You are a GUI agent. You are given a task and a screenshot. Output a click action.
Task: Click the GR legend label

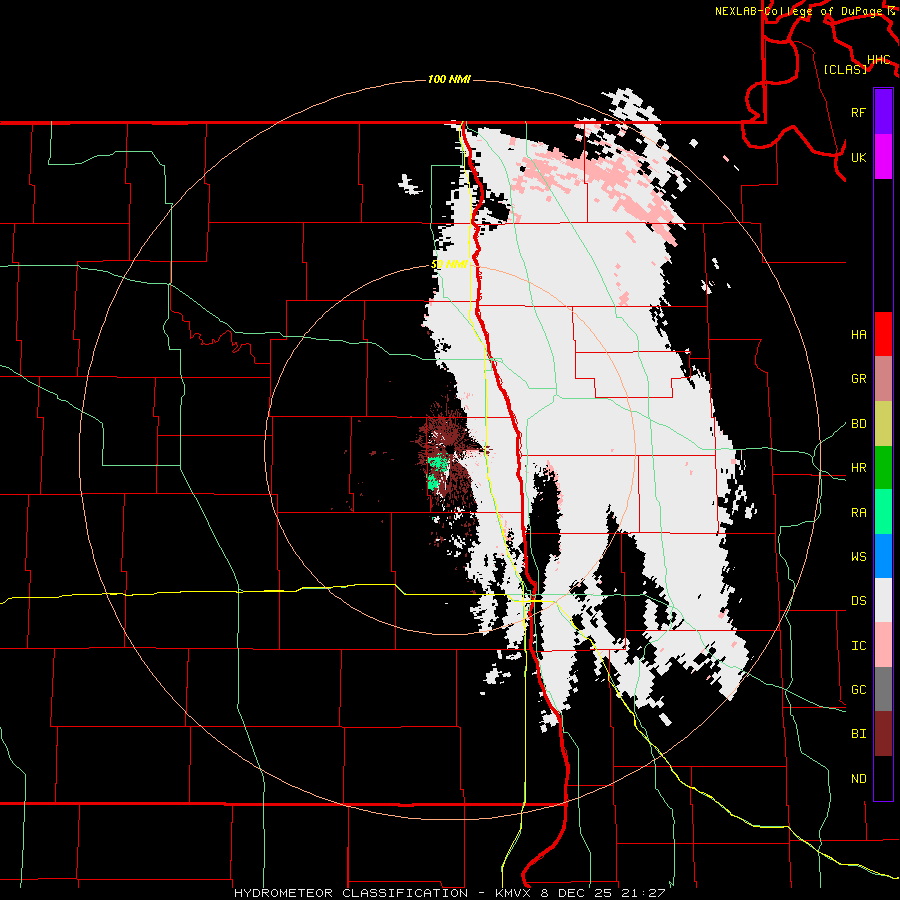tap(858, 379)
